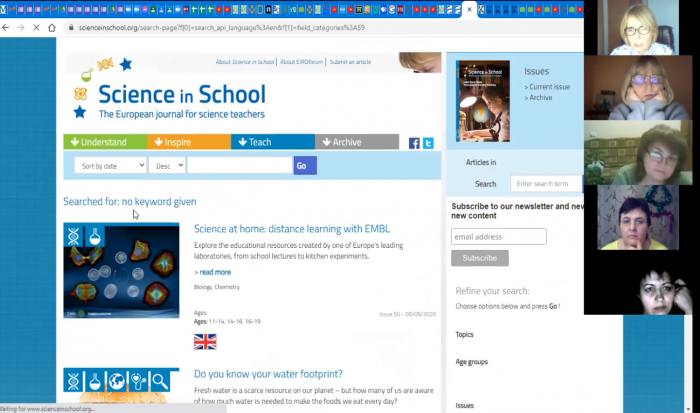
Task: Open the Inspire menu tab
Action: (x=188, y=142)
